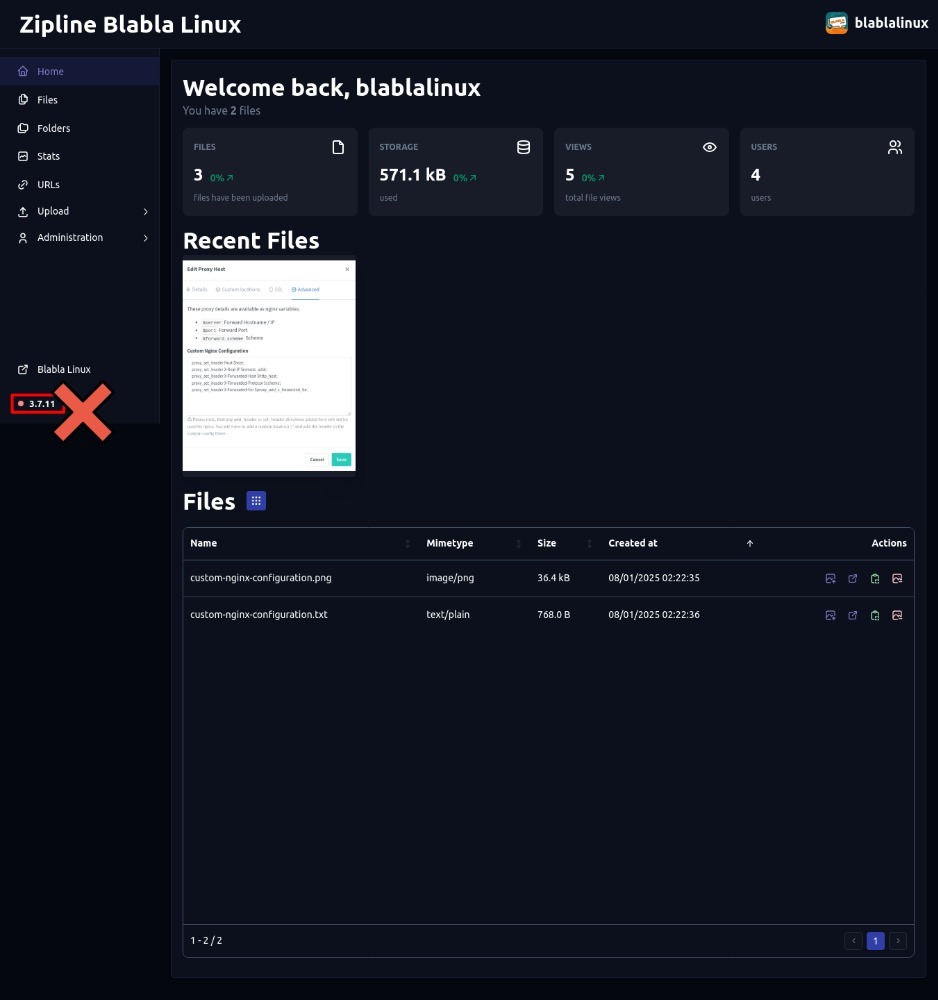Viewport: 938px width, 1000px height.
Task: Open the Blabla Linux external link
Action: pos(63,369)
